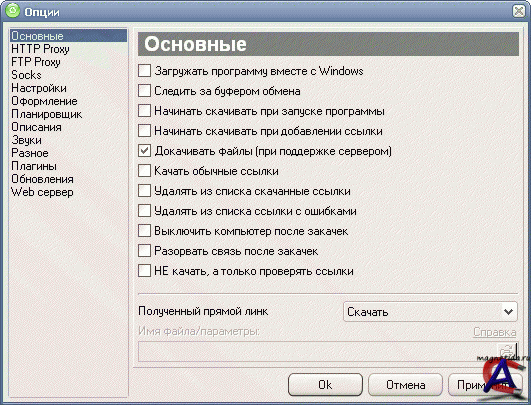Check Начинать скачивать при добавлении ссылки
Screen dimensions: 531x405
pyautogui.click(x=145, y=131)
